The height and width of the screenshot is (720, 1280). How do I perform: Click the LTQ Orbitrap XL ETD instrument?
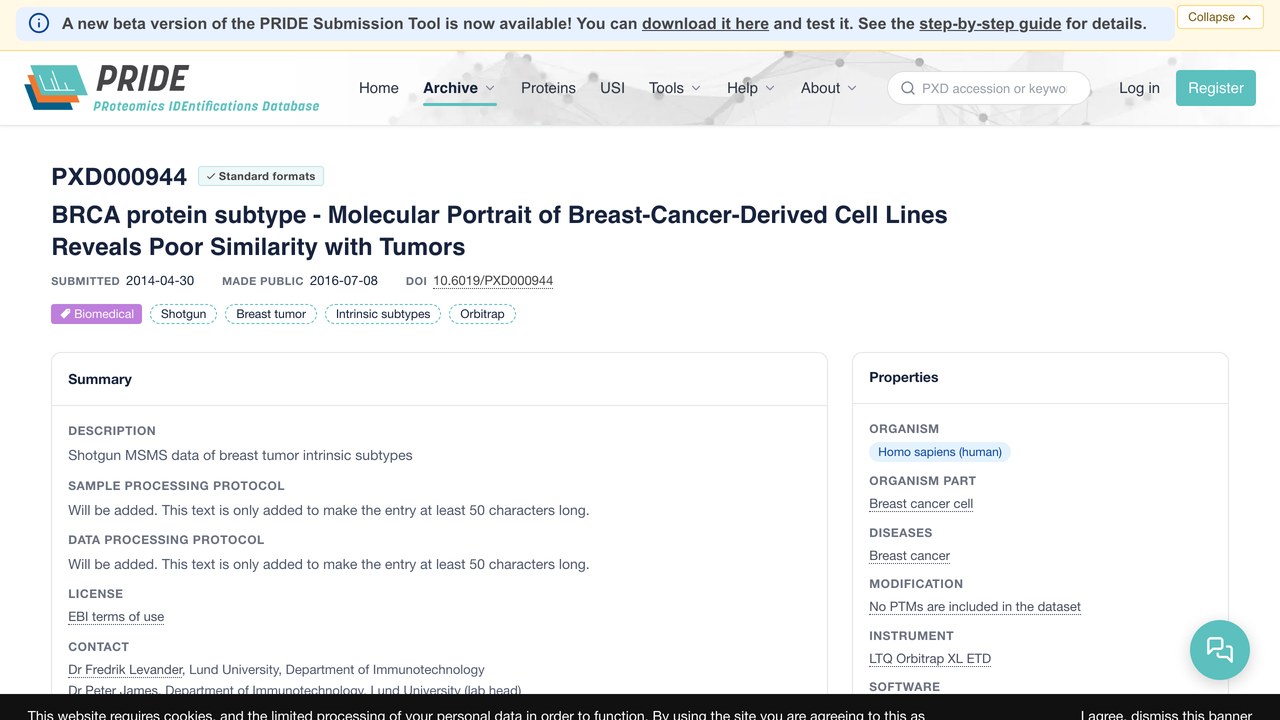930,659
